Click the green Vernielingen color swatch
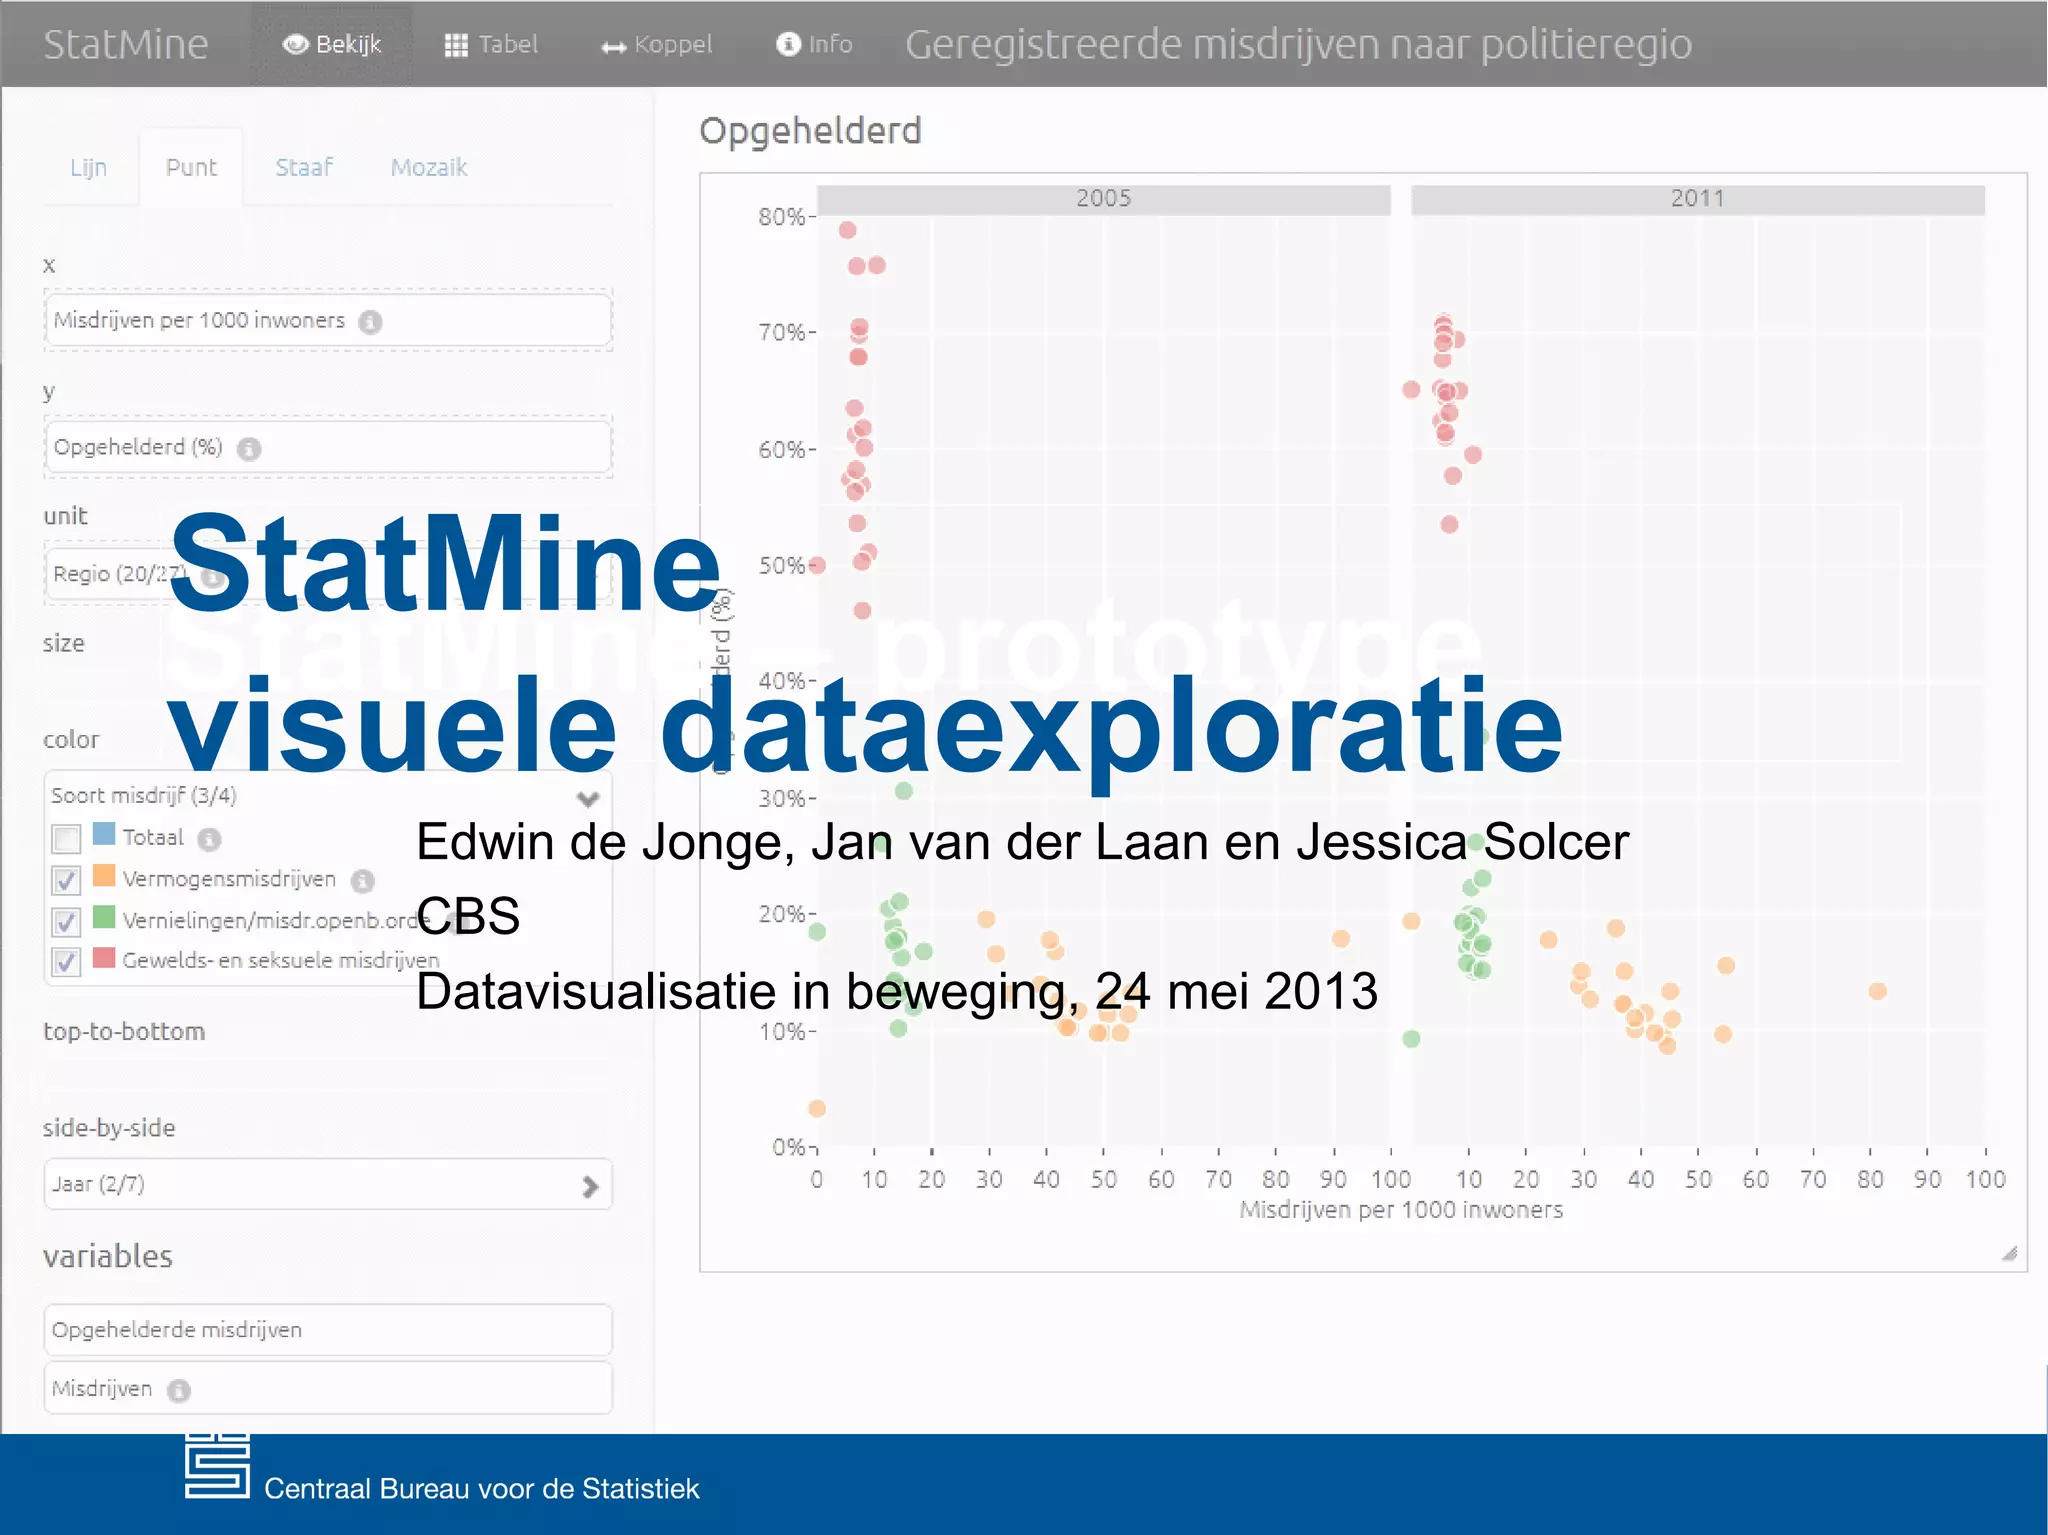The image size is (2048, 1535). pos(103,916)
